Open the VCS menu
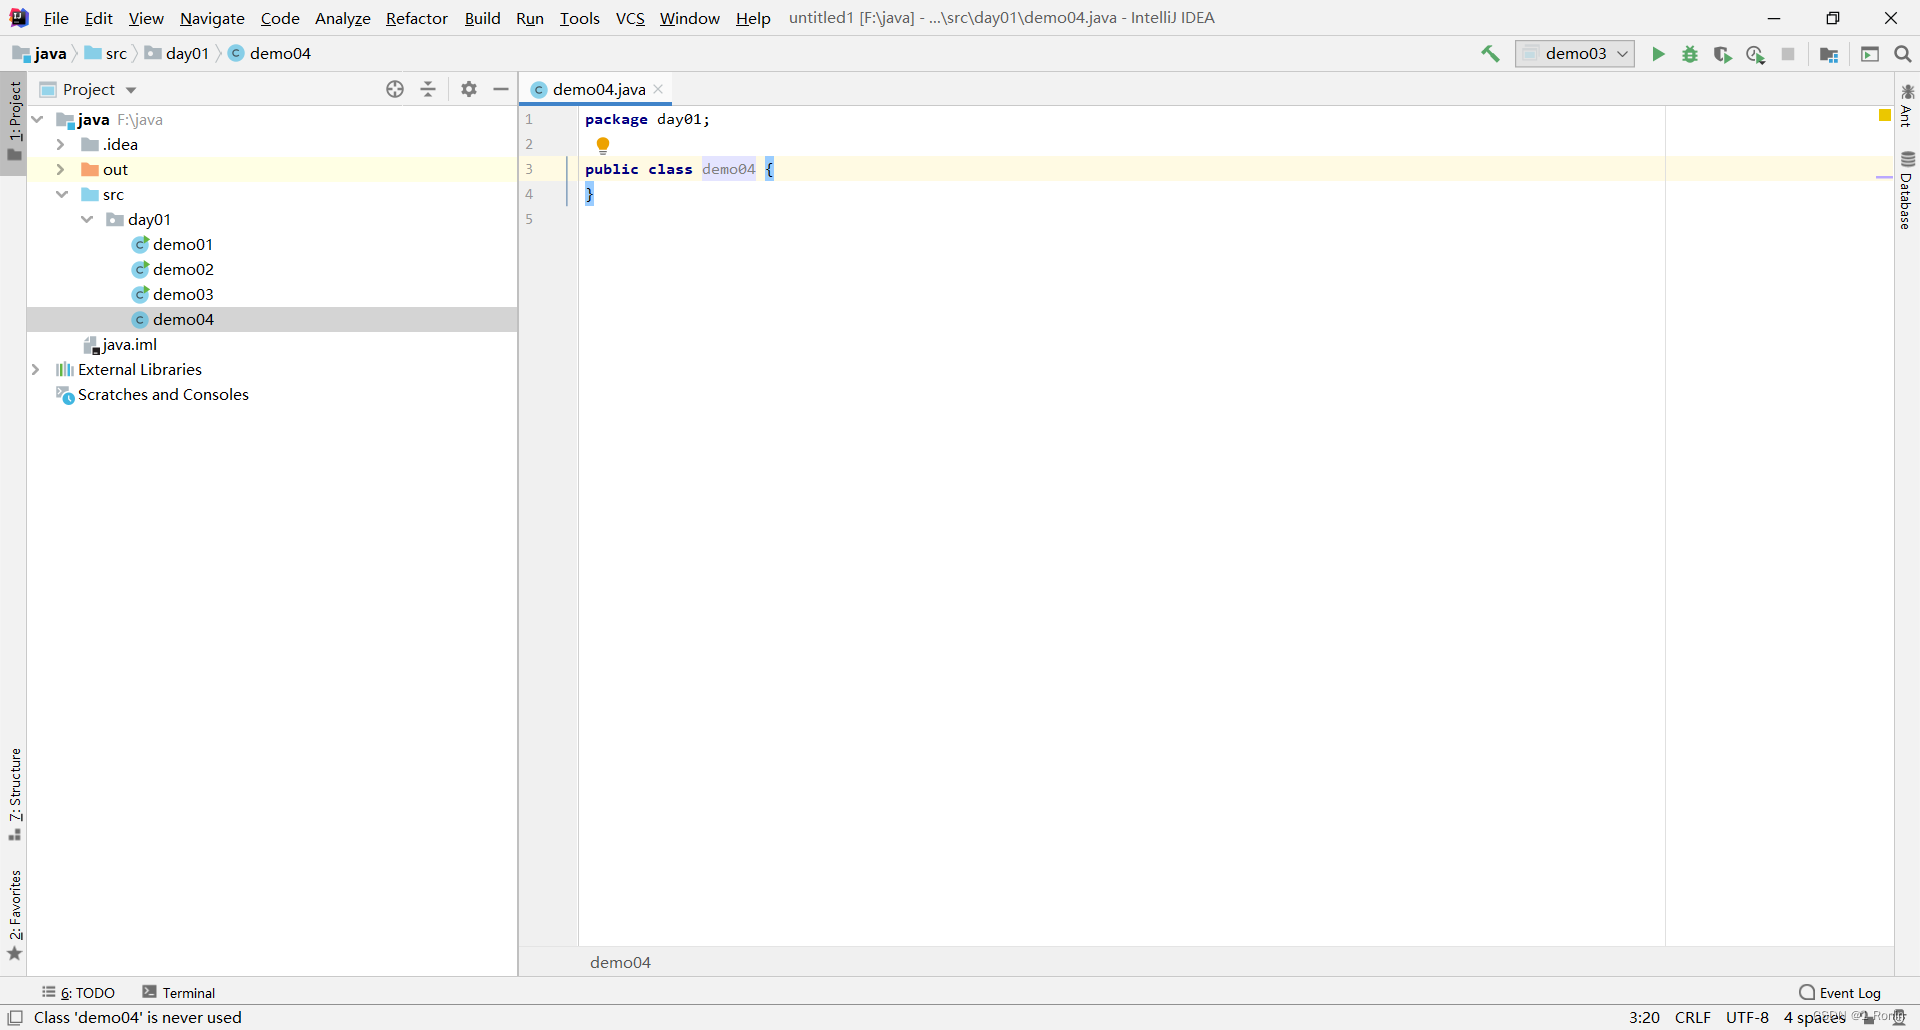Viewport: 1920px width, 1030px height. click(630, 18)
